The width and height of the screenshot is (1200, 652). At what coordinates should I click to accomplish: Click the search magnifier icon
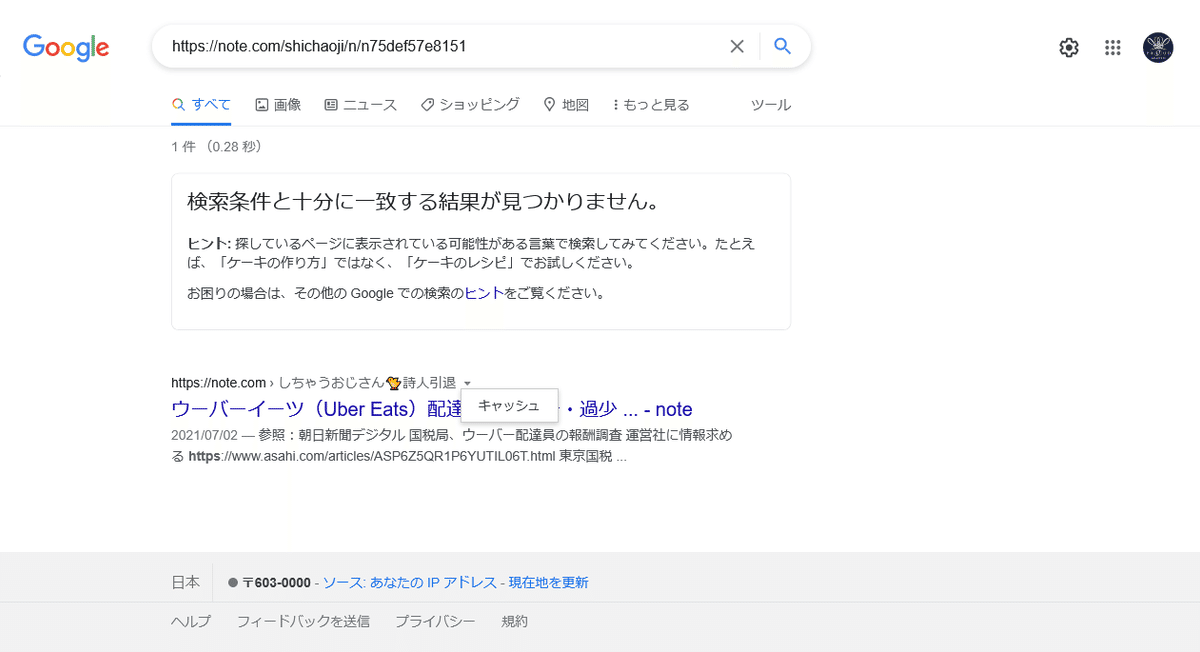point(782,46)
